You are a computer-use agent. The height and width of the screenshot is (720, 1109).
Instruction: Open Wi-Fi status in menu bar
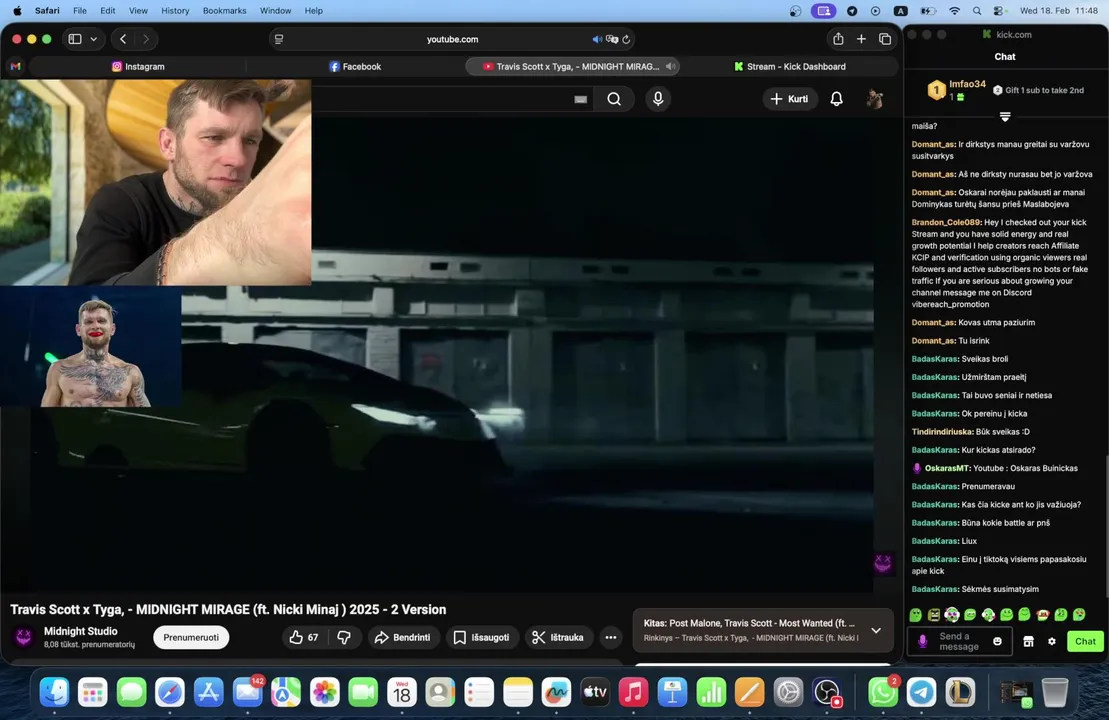(954, 11)
